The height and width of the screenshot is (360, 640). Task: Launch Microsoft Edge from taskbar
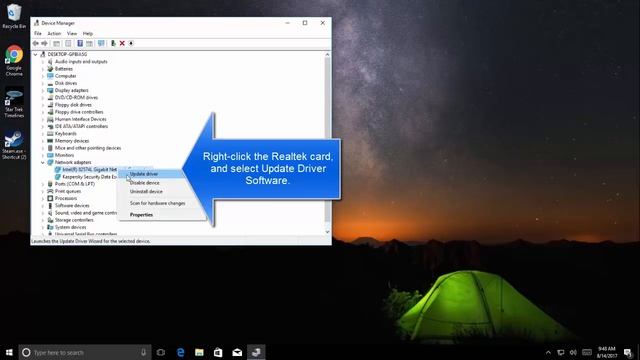180,352
